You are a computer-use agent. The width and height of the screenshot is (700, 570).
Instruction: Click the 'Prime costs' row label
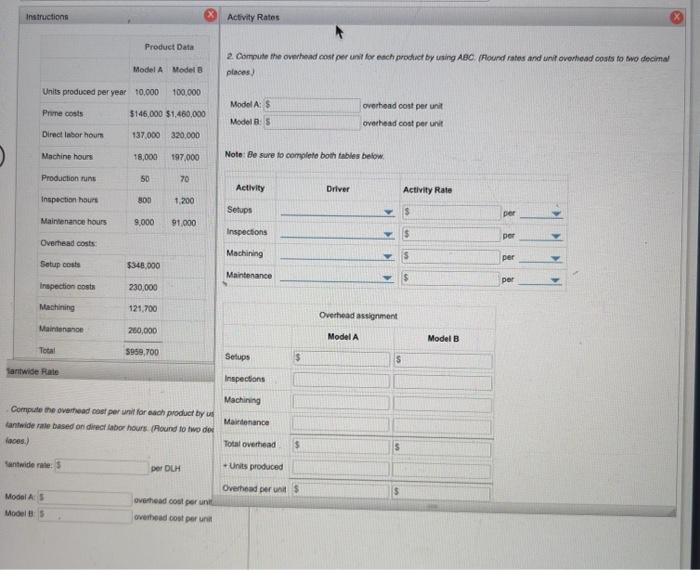(62, 113)
